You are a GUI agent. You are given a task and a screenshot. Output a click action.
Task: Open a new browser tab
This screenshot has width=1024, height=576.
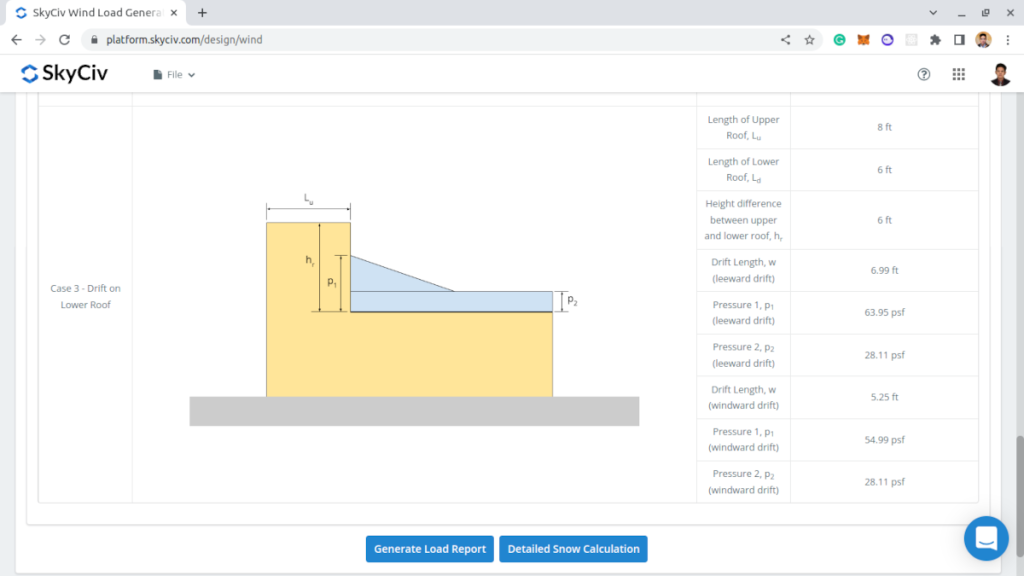[202, 13]
